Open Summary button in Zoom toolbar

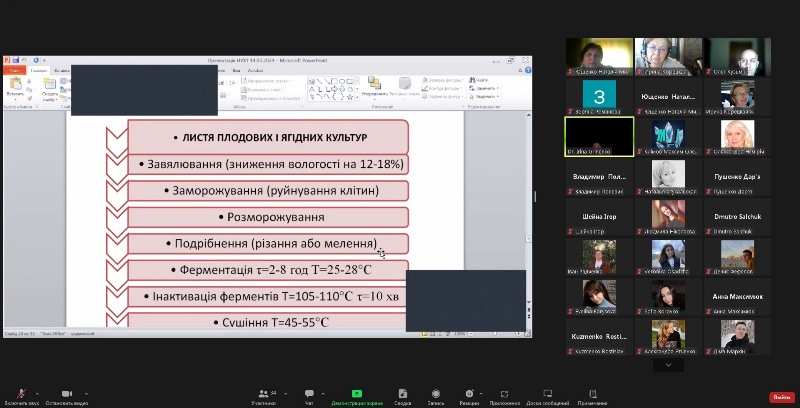point(403,397)
